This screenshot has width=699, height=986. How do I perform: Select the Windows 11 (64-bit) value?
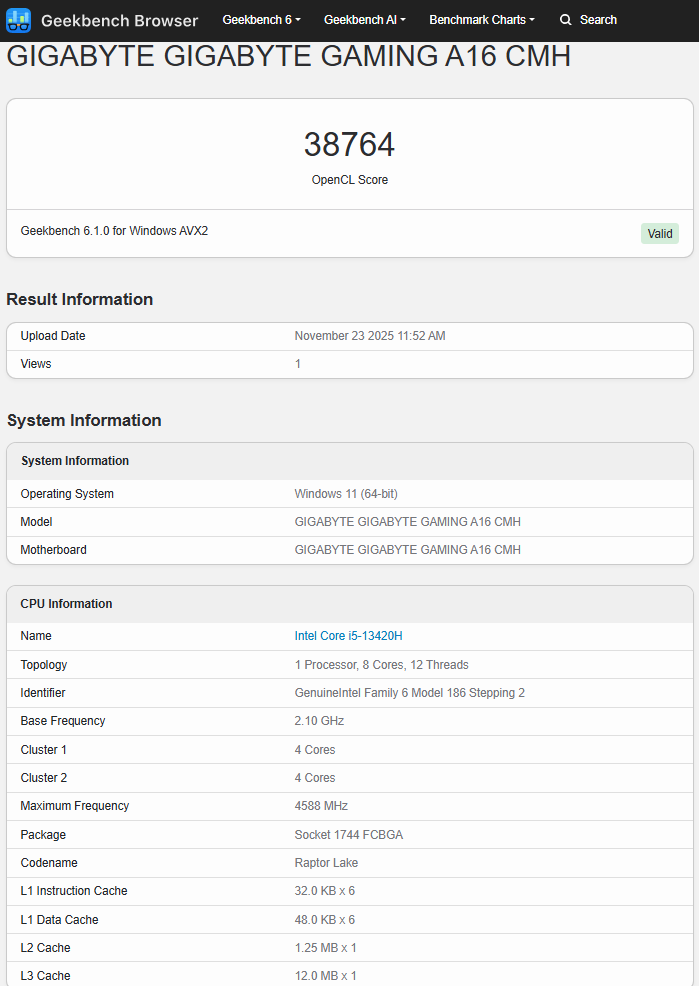click(x=346, y=494)
